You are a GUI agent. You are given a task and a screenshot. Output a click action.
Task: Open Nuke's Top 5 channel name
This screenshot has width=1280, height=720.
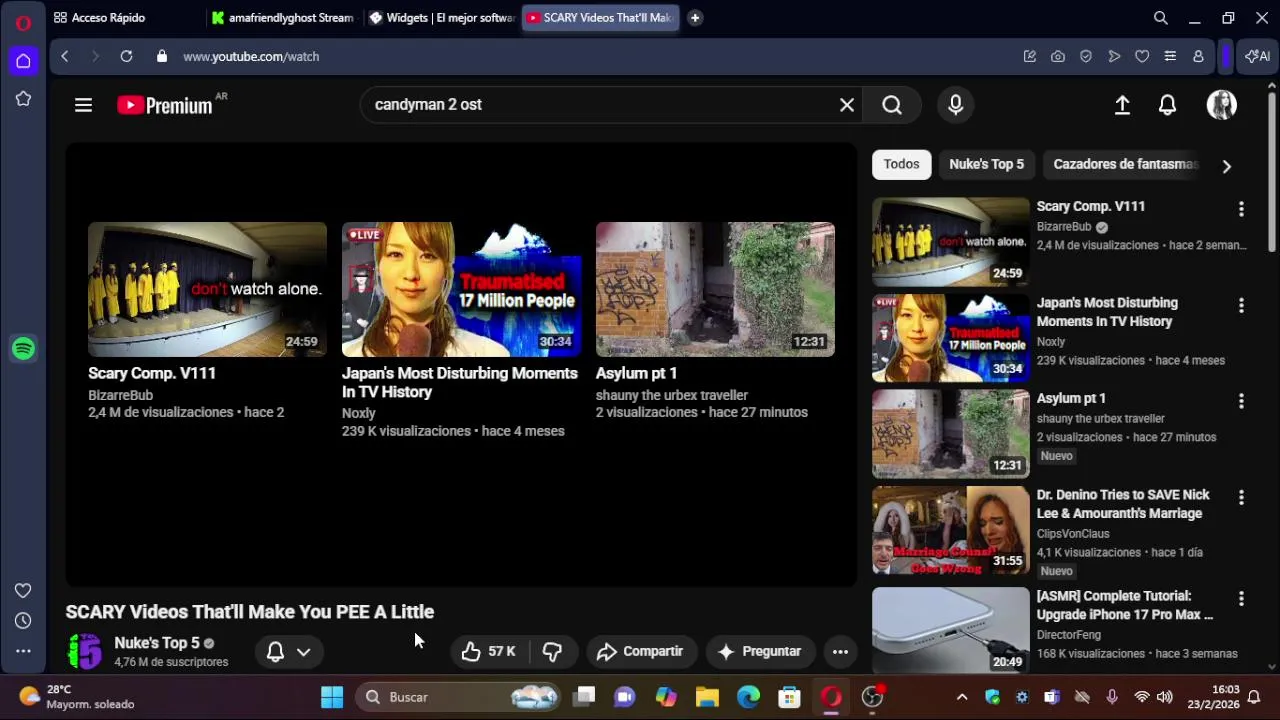(x=157, y=643)
